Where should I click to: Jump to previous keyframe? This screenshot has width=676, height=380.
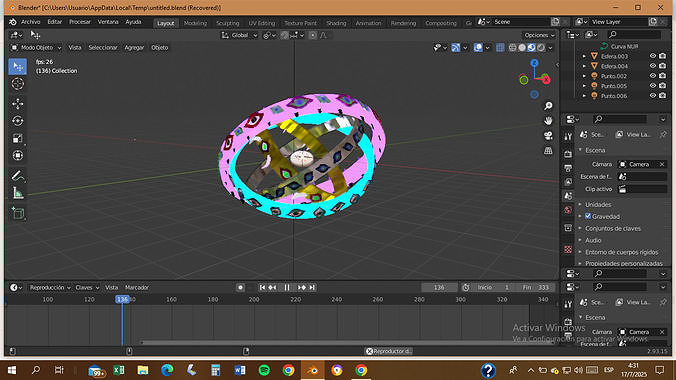tap(272, 287)
